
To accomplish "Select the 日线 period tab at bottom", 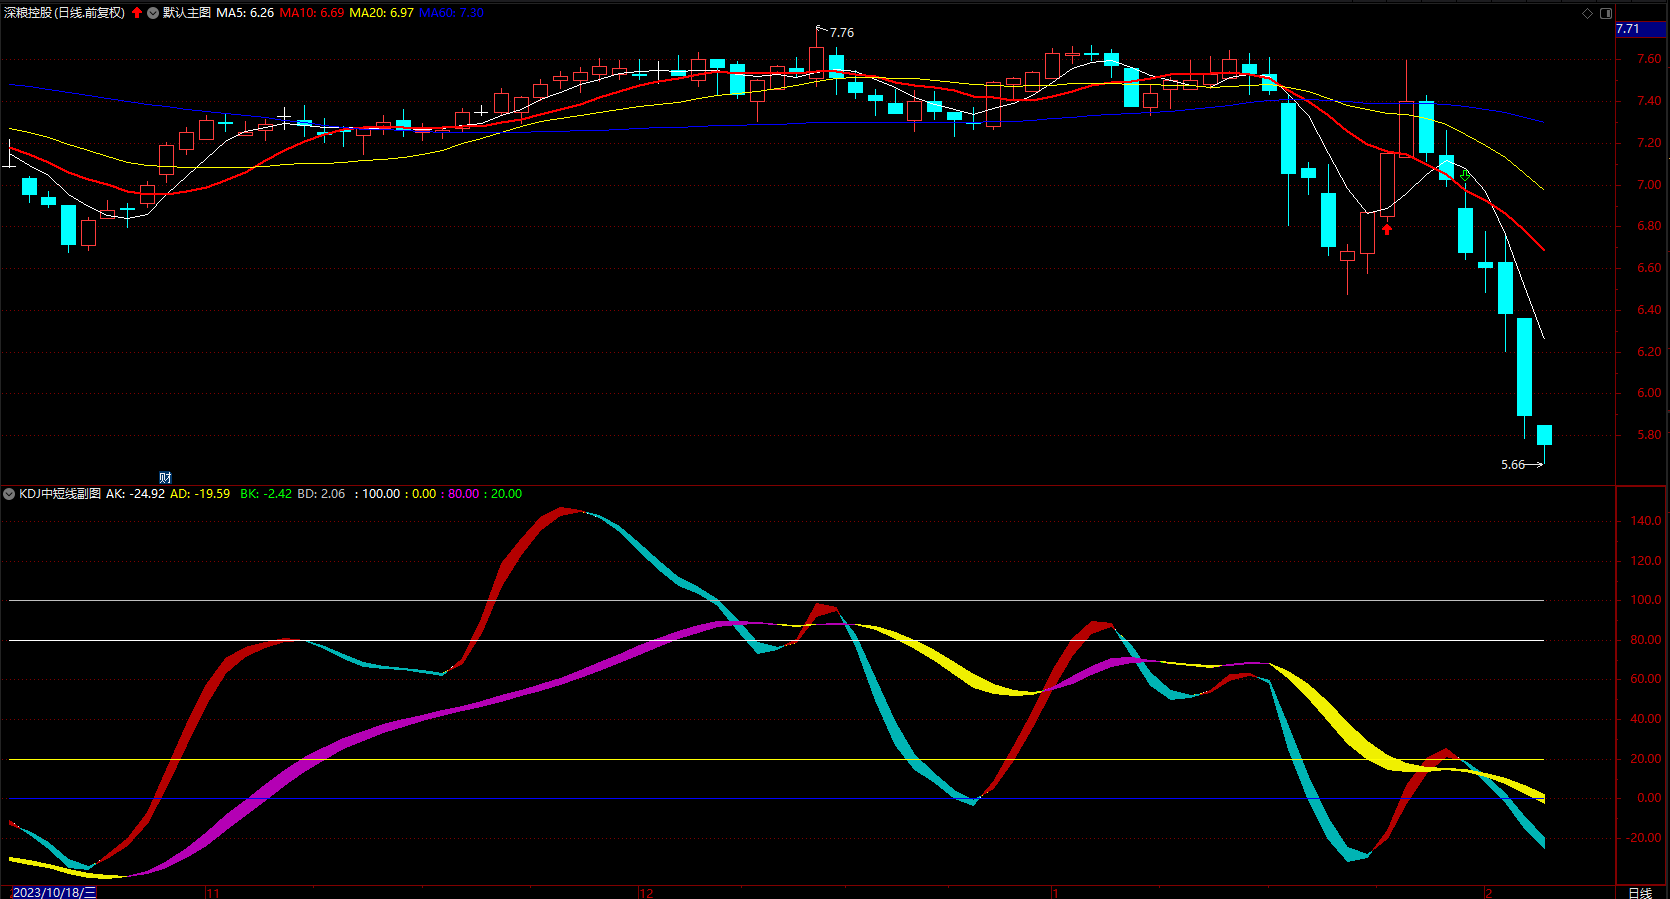I will (1640, 893).
